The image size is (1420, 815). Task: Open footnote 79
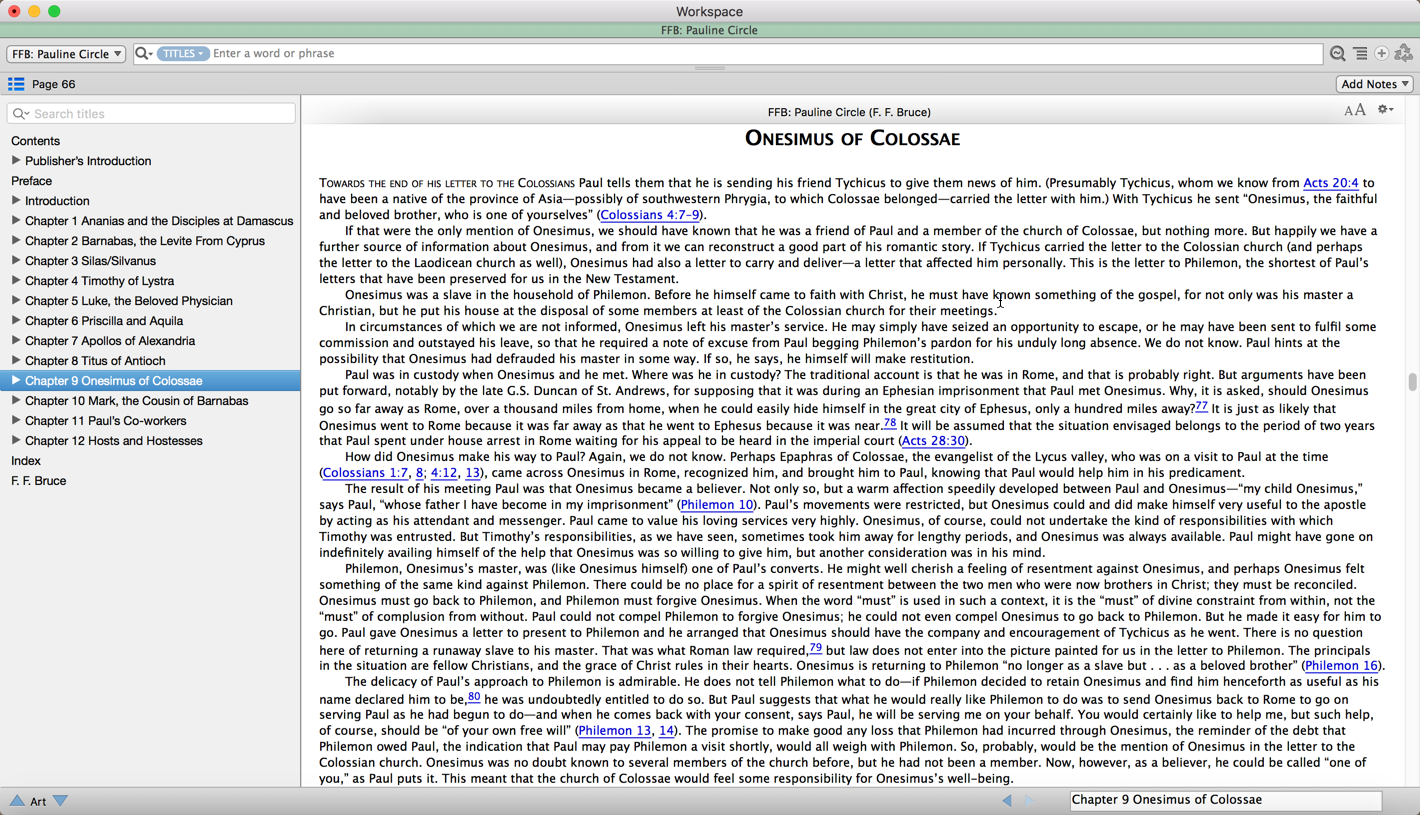pyautogui.click(x=816, y=648)
